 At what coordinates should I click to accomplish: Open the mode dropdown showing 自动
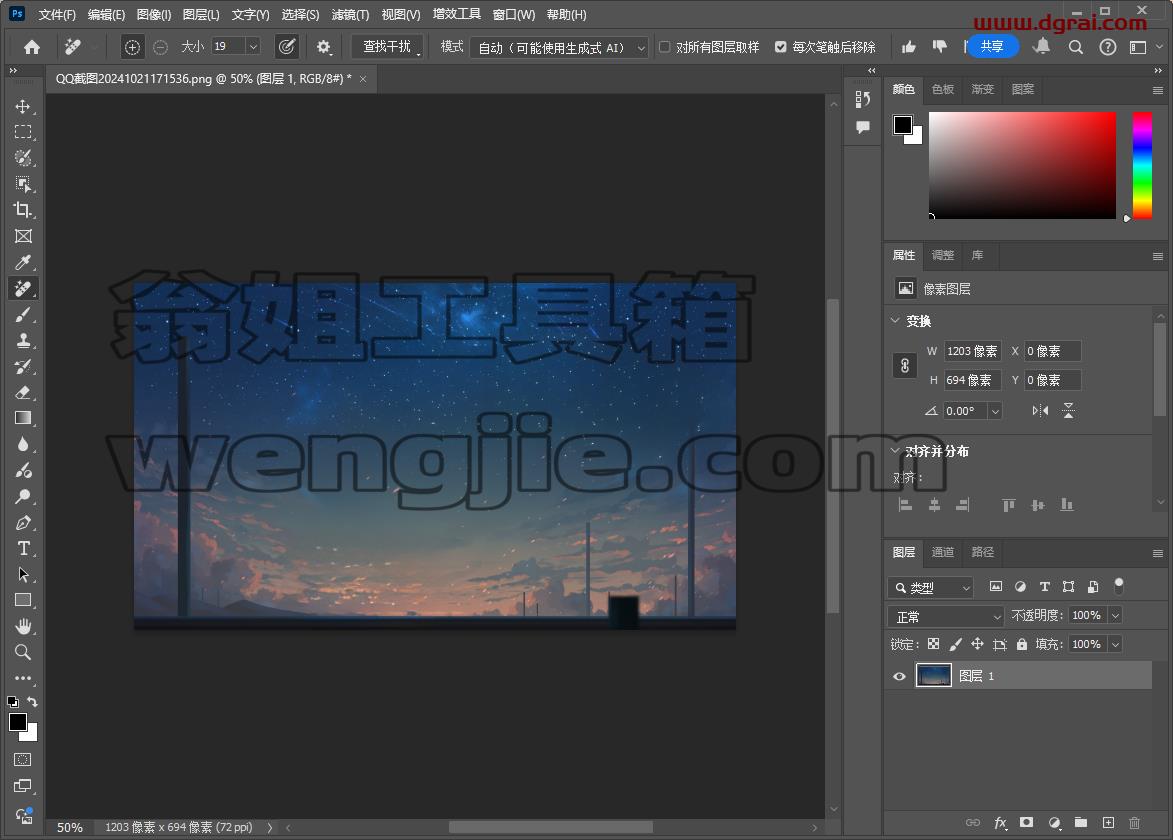point(559,48)
